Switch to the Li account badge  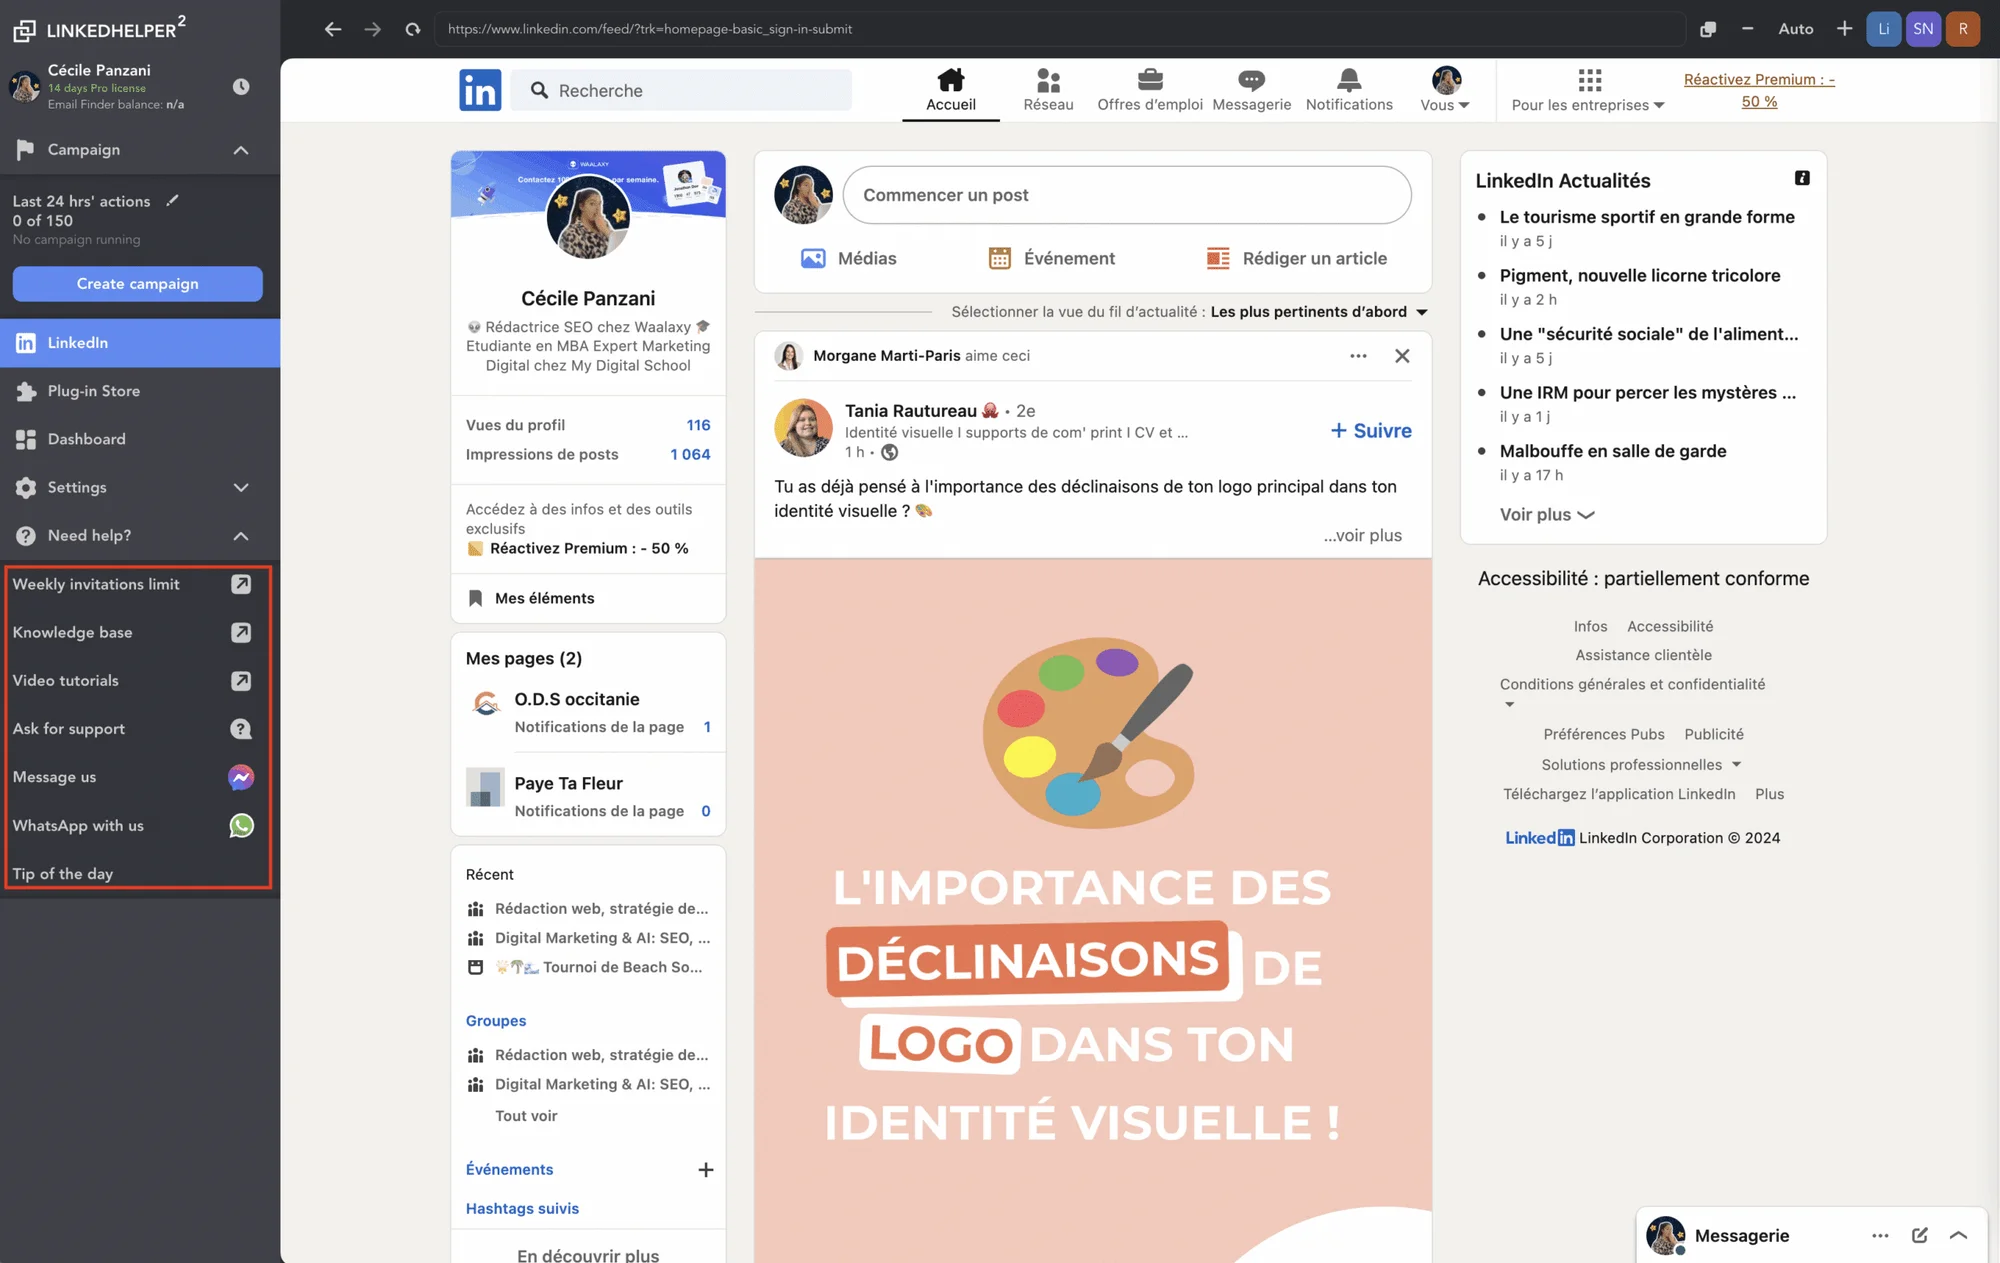(1884, 29)
